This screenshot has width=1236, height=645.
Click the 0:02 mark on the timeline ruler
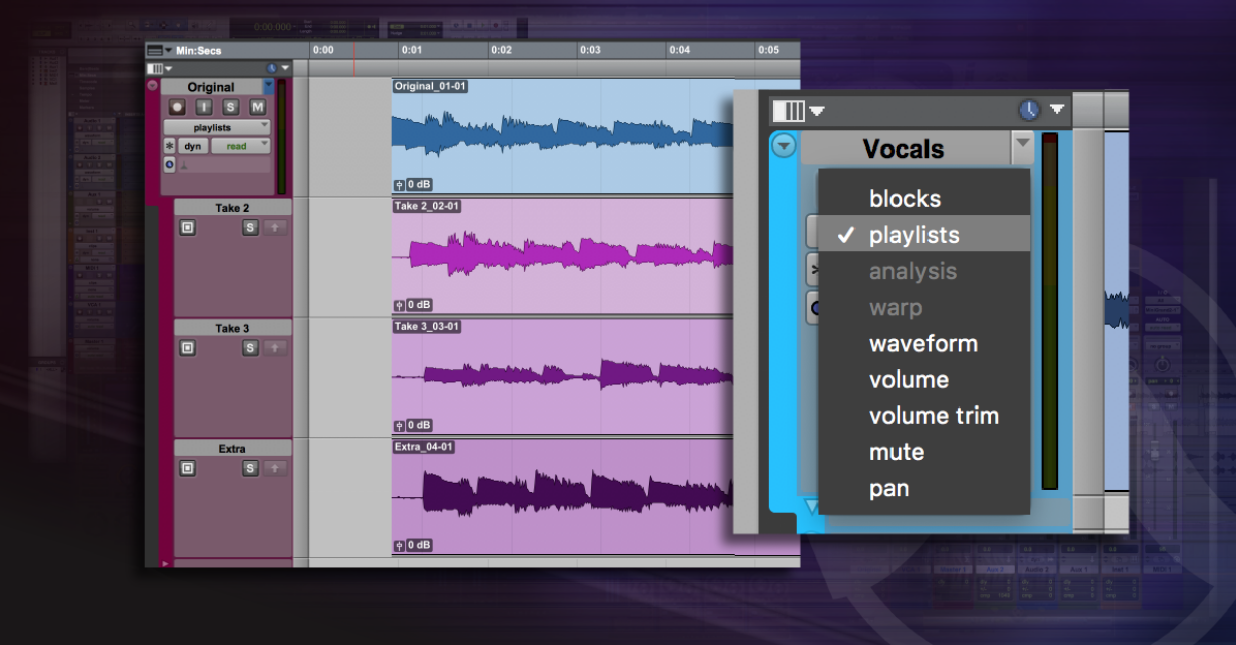501,50
